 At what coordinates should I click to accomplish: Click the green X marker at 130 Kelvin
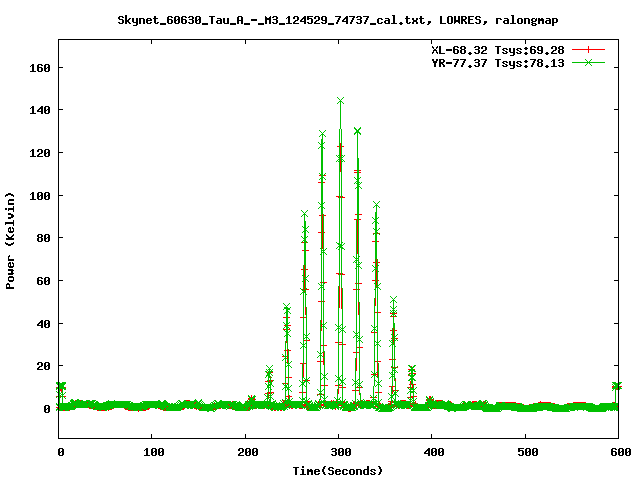pos(357,131)
